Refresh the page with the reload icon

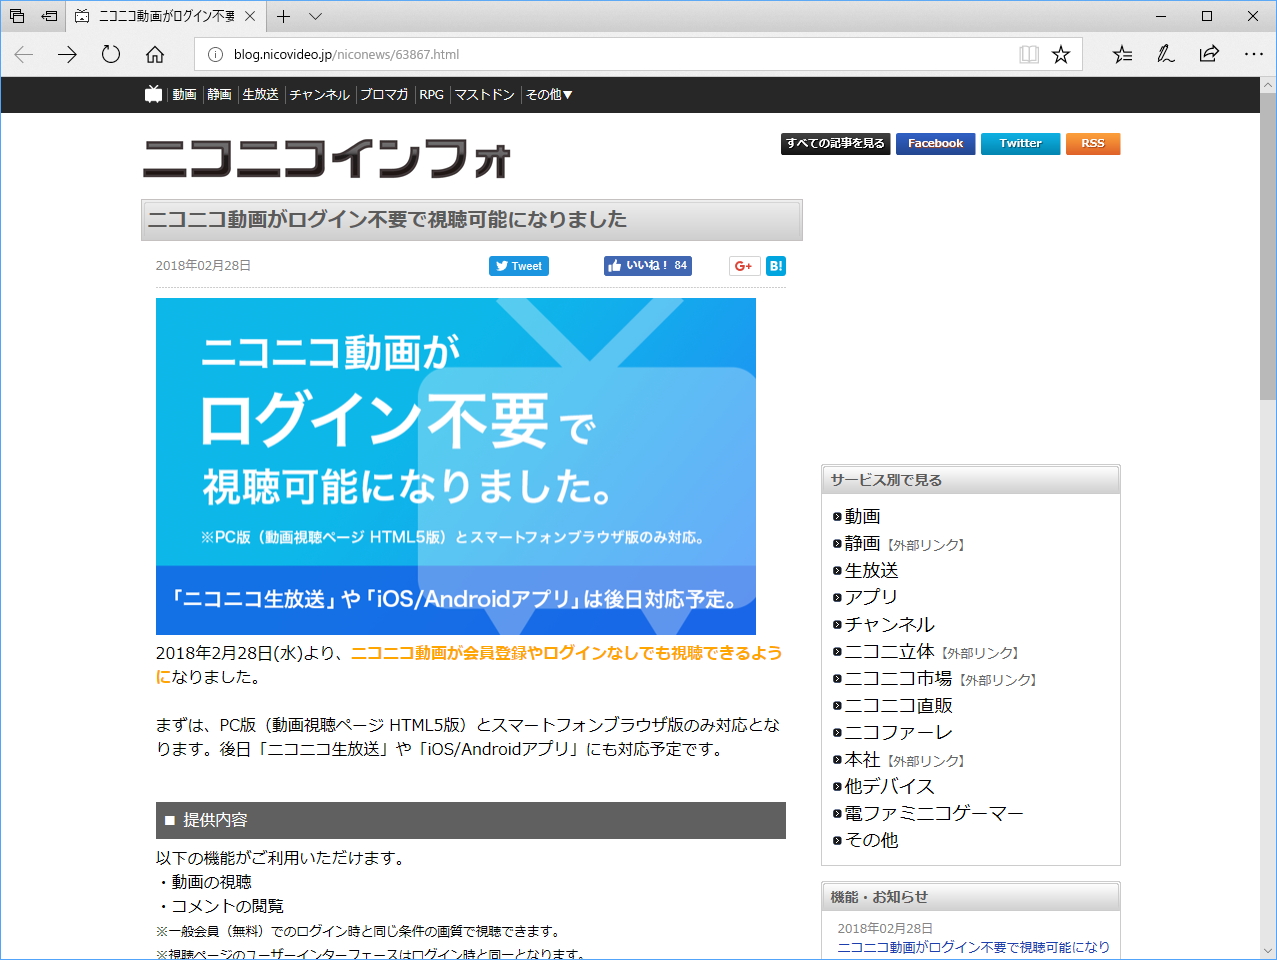[x=110, y=55]
